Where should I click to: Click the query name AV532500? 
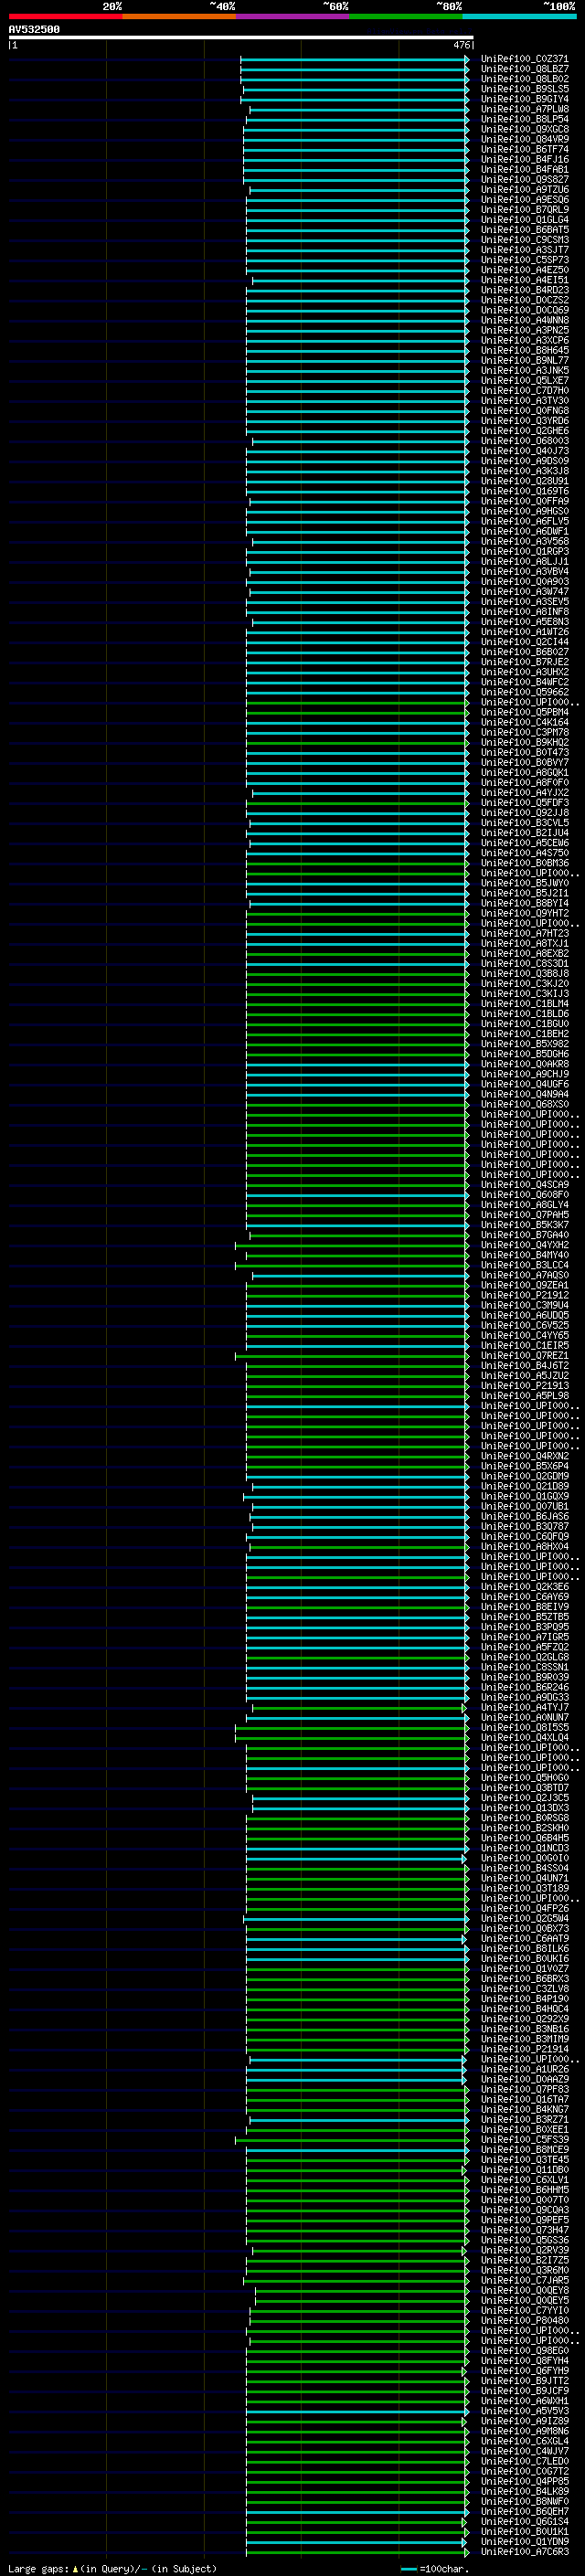point(34,30)
